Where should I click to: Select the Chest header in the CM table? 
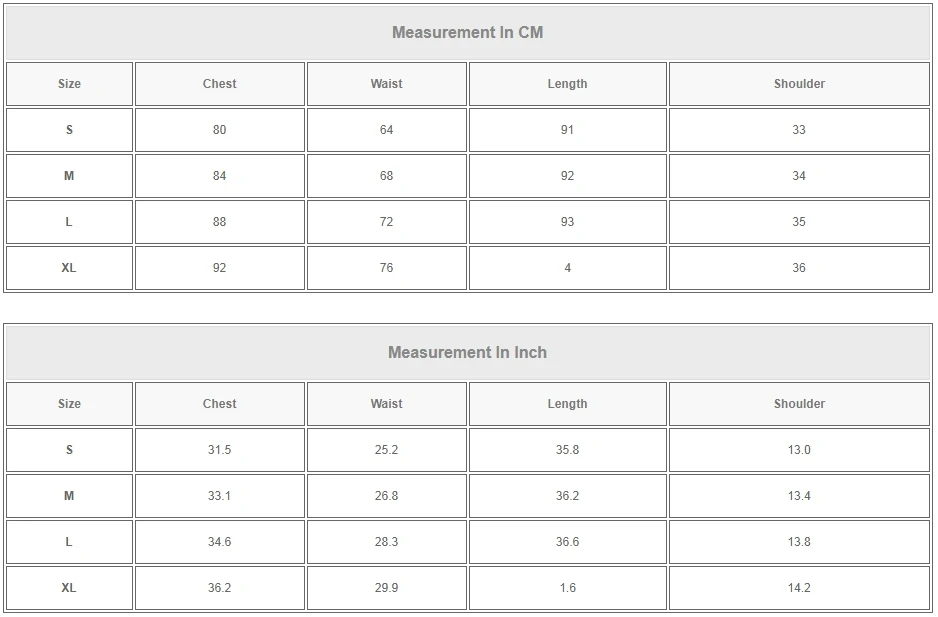point(219,84)
